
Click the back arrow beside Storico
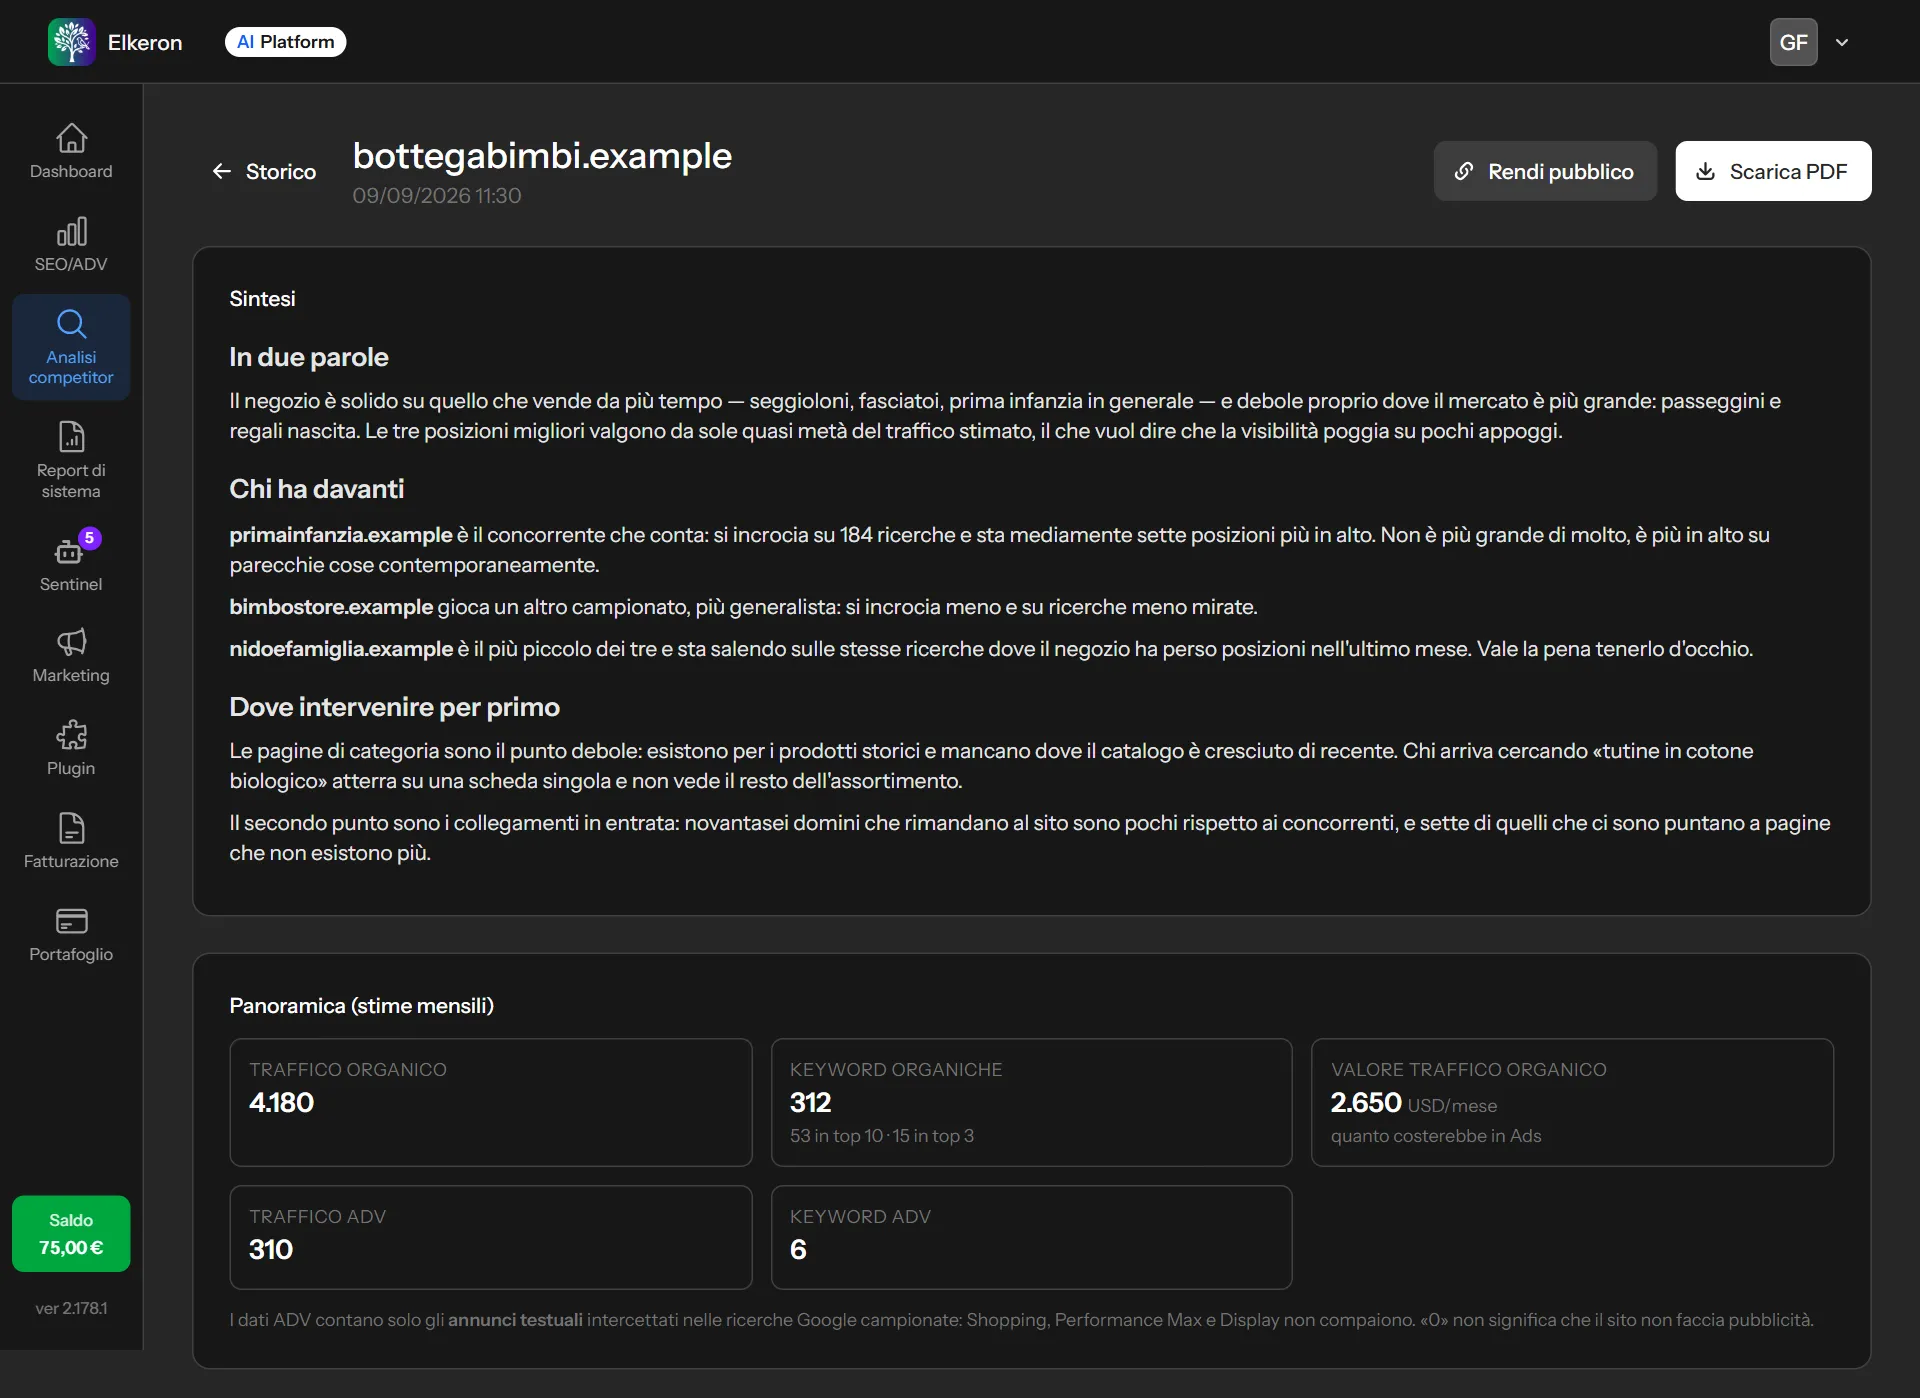coord(222,172)
